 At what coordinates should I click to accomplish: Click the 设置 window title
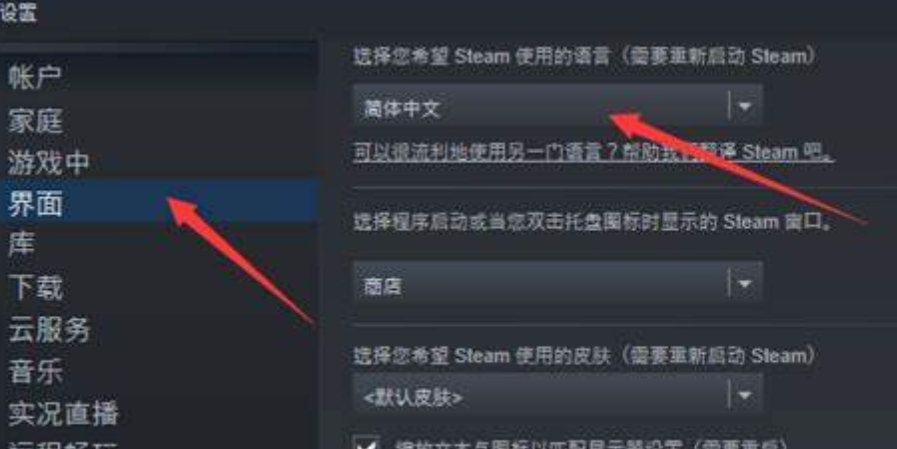18,13
